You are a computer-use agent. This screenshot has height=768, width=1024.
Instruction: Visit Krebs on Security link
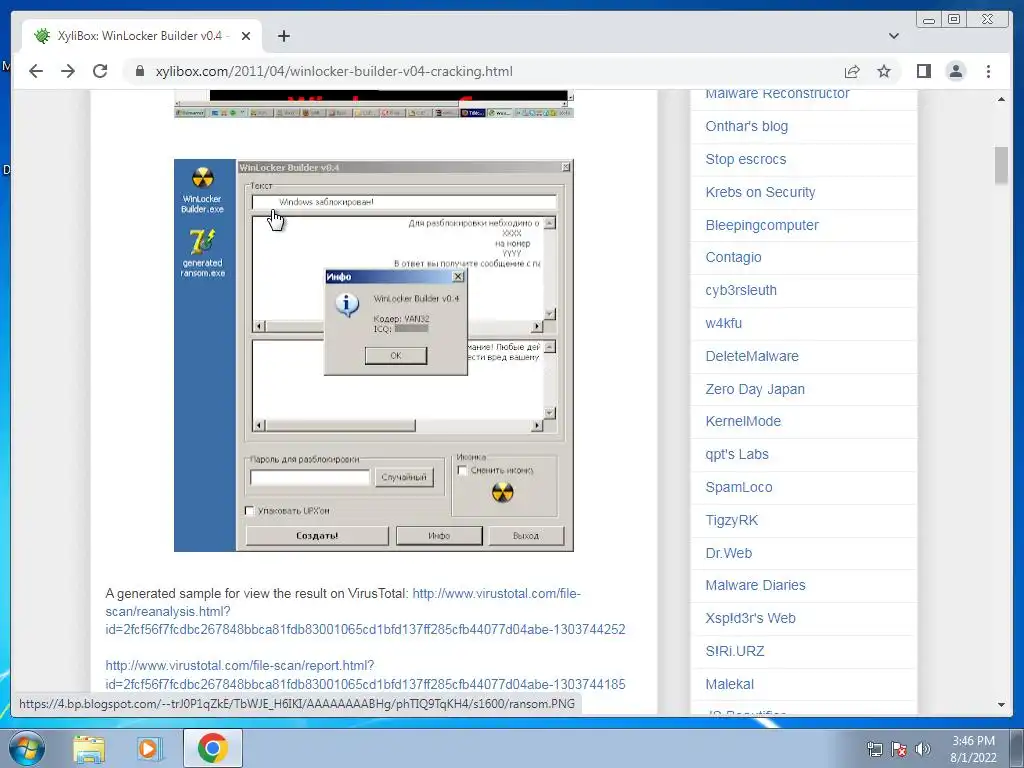pos(760,192)
